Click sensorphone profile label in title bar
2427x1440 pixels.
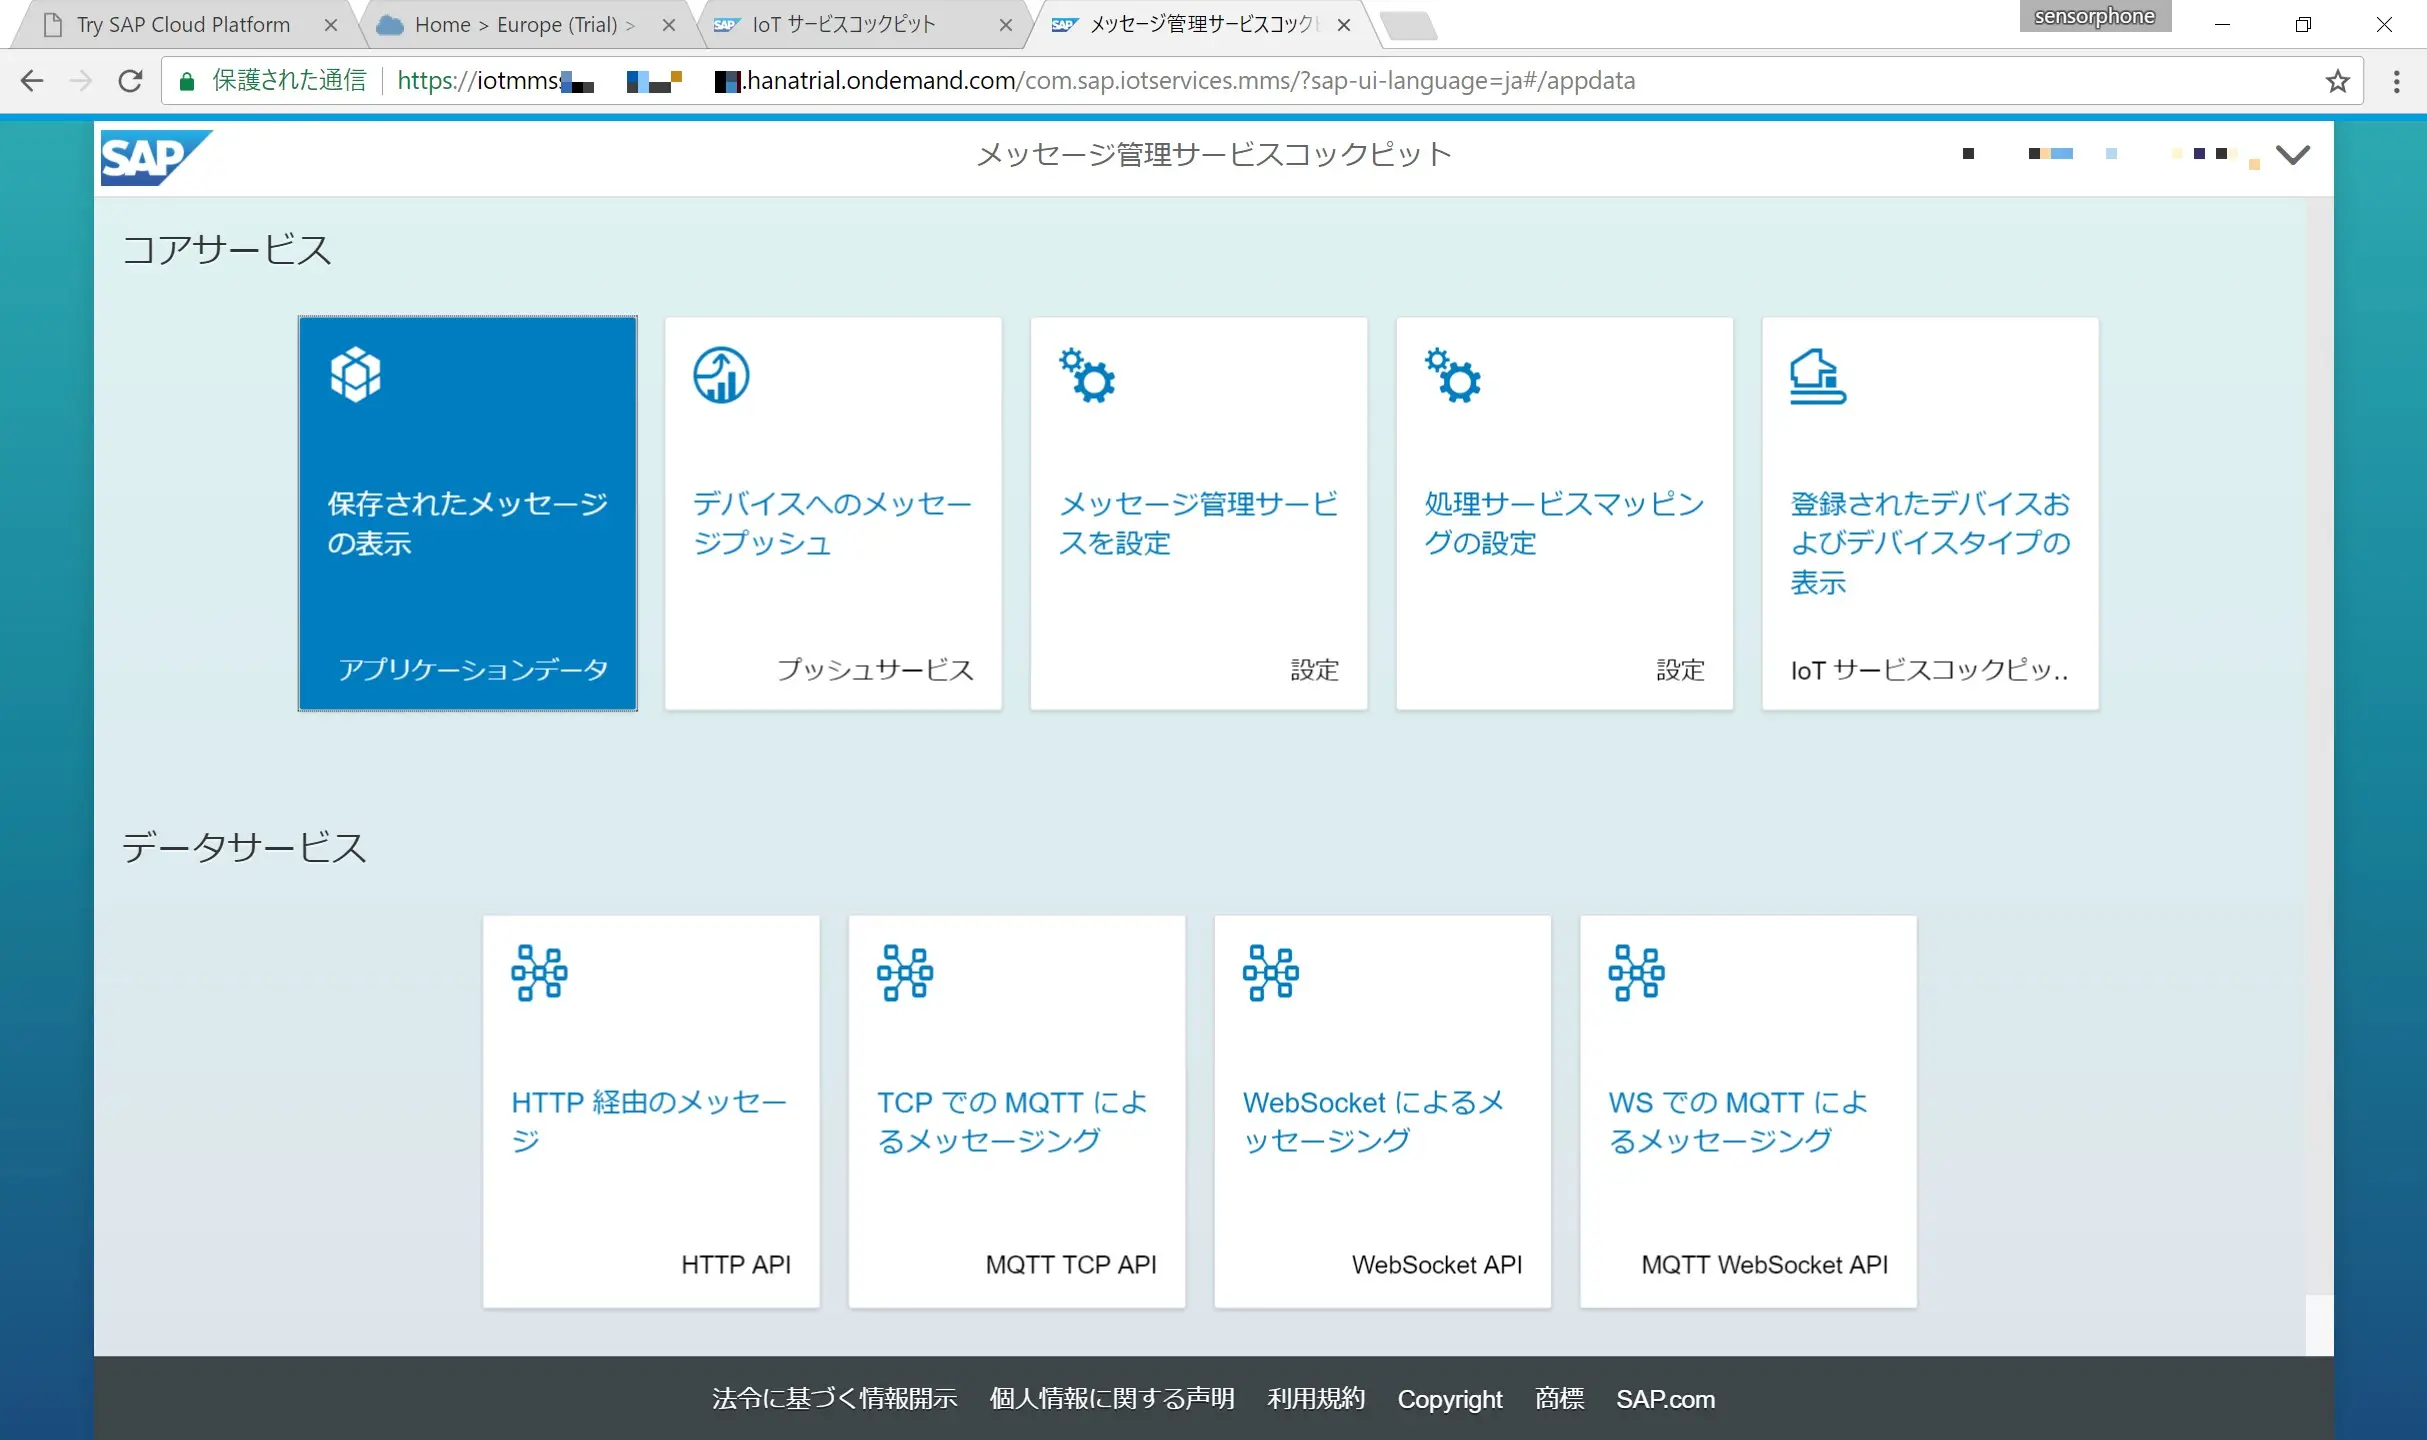click(2094, 16)
